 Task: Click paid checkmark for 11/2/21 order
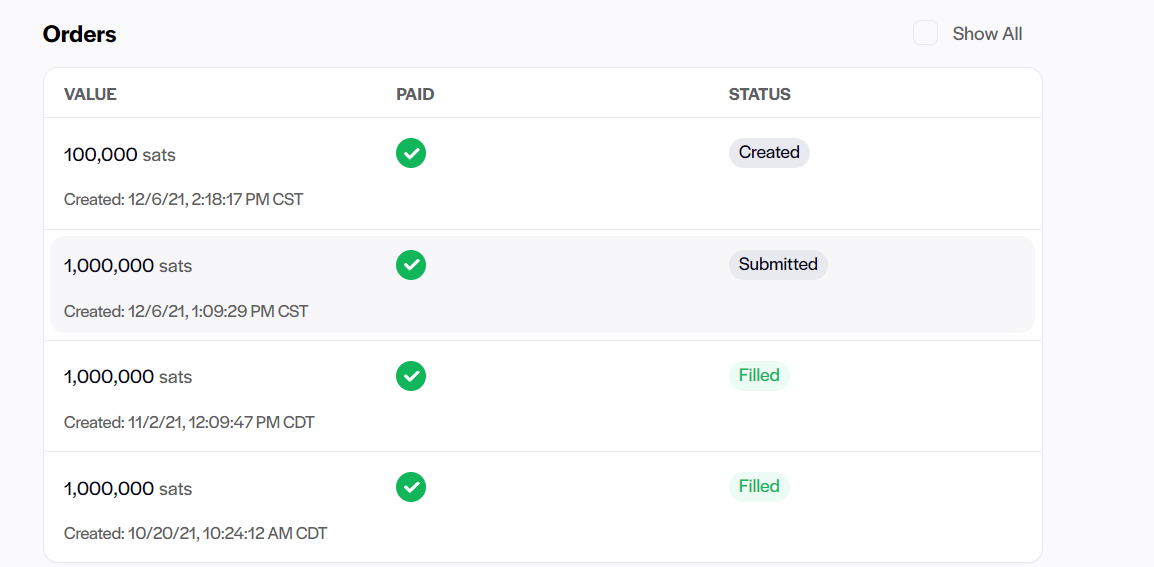[411, 376]
